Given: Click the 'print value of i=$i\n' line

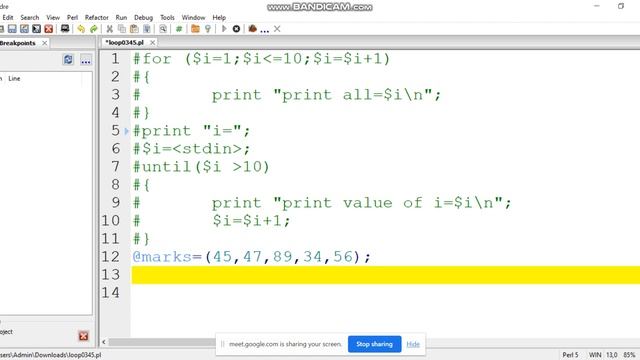Looking at the screenshot, I should coord(362,203).
